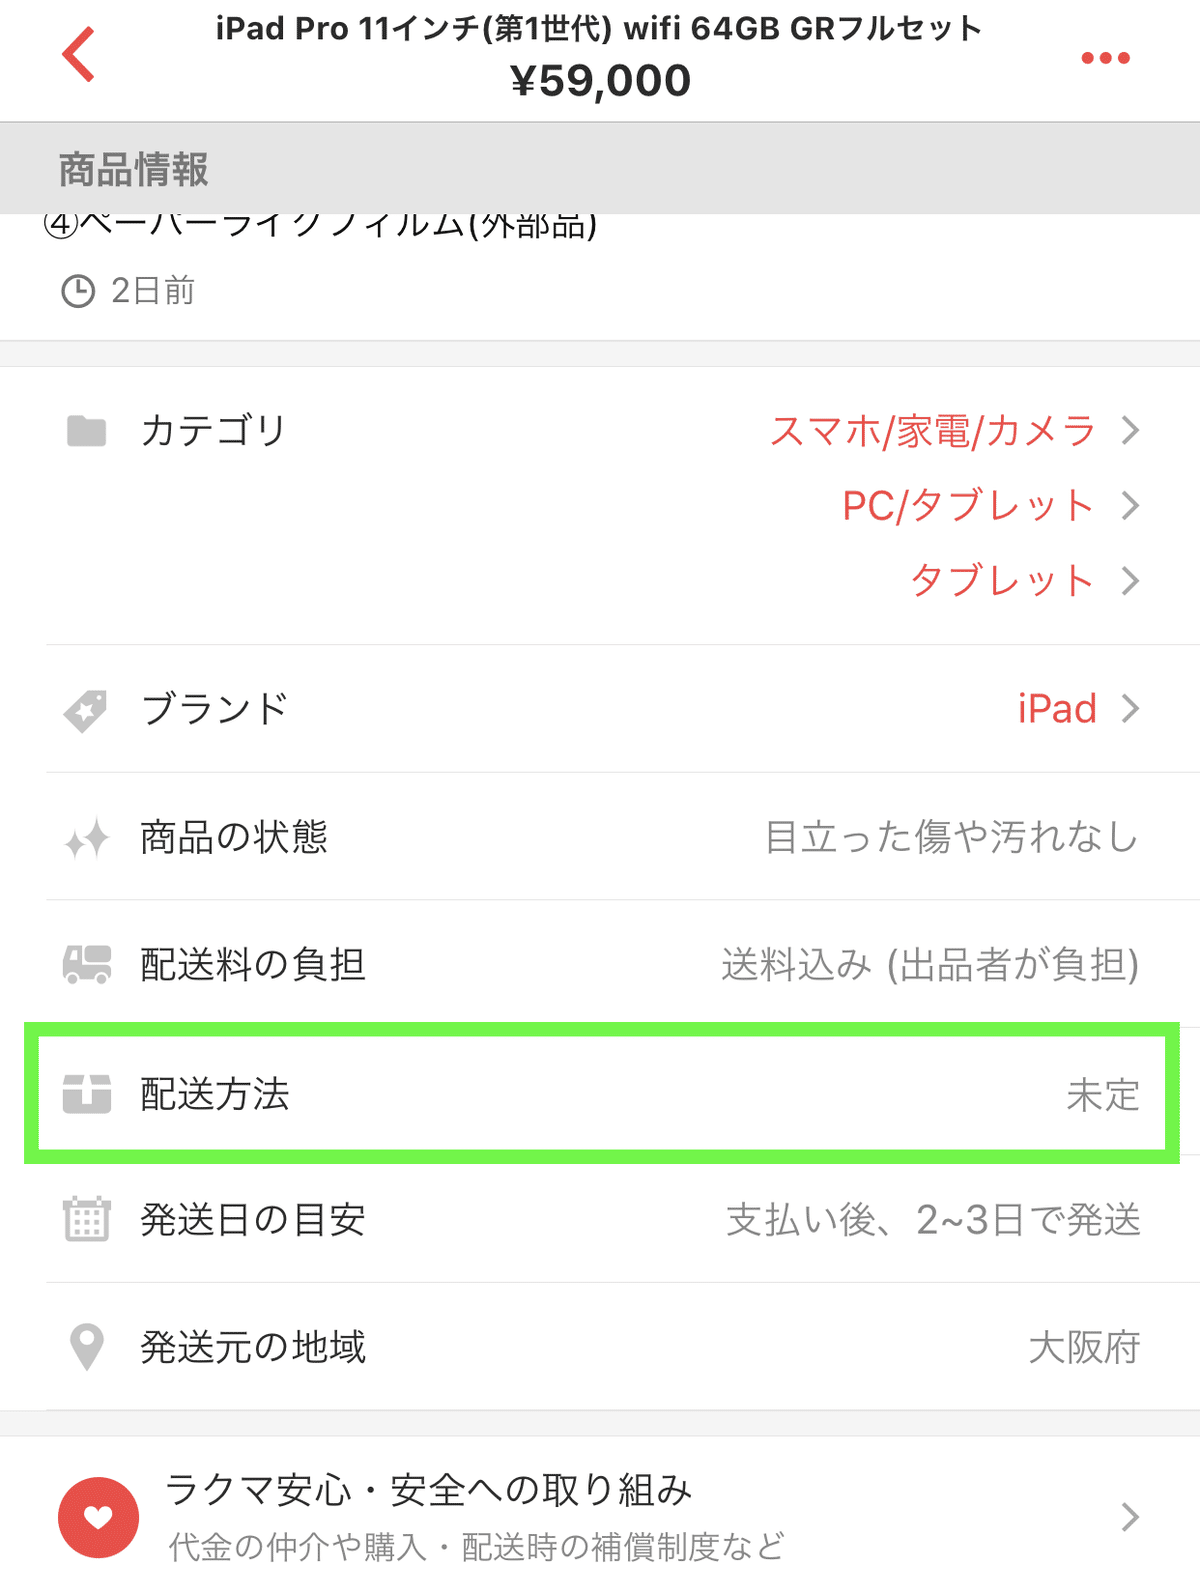Open the three-dot more options menu
The image size is (1200, 1586).
pyautogui.click(x=1105, y=58)
